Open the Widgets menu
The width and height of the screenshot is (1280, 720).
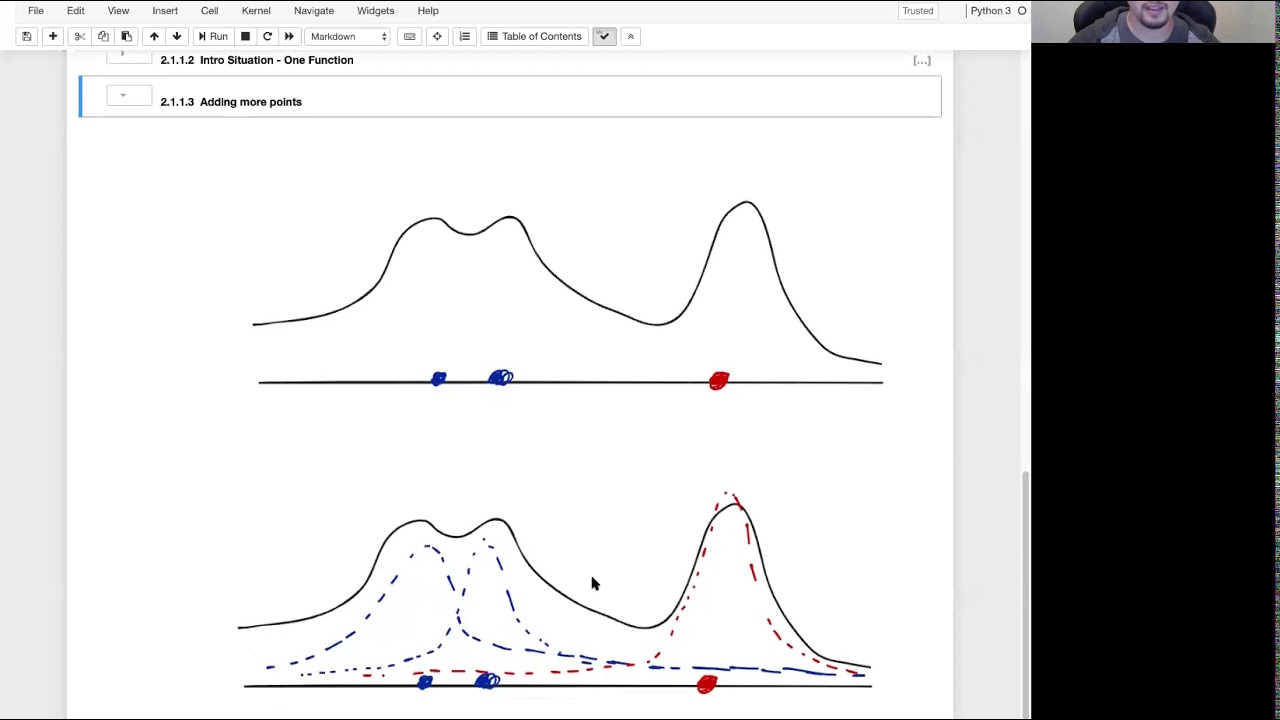(376, 11)
